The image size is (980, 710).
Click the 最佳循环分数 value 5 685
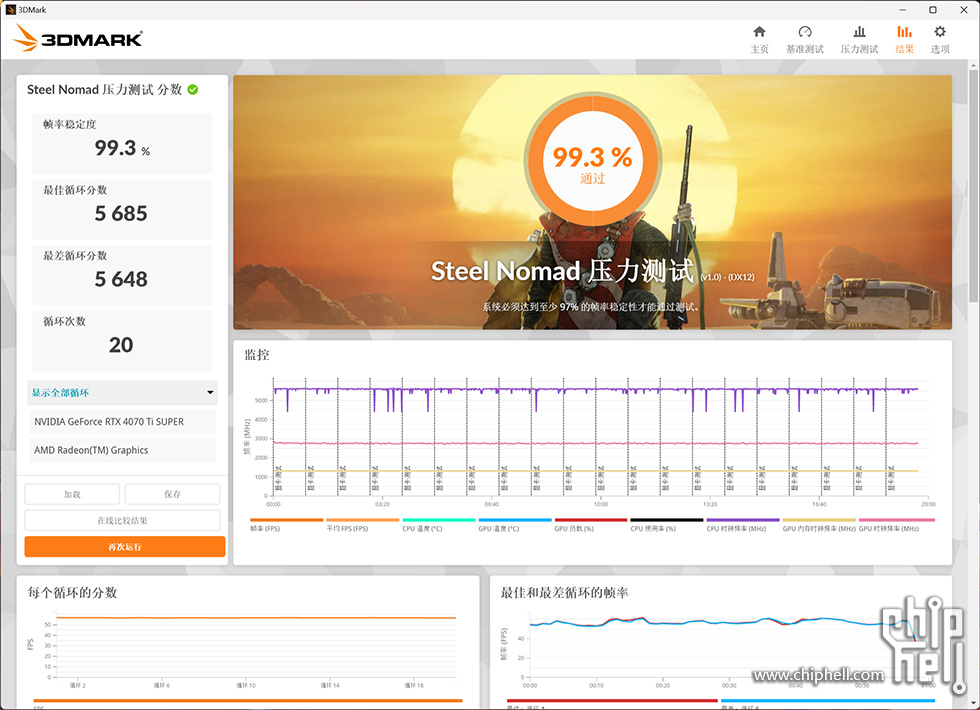coord(121,214)
